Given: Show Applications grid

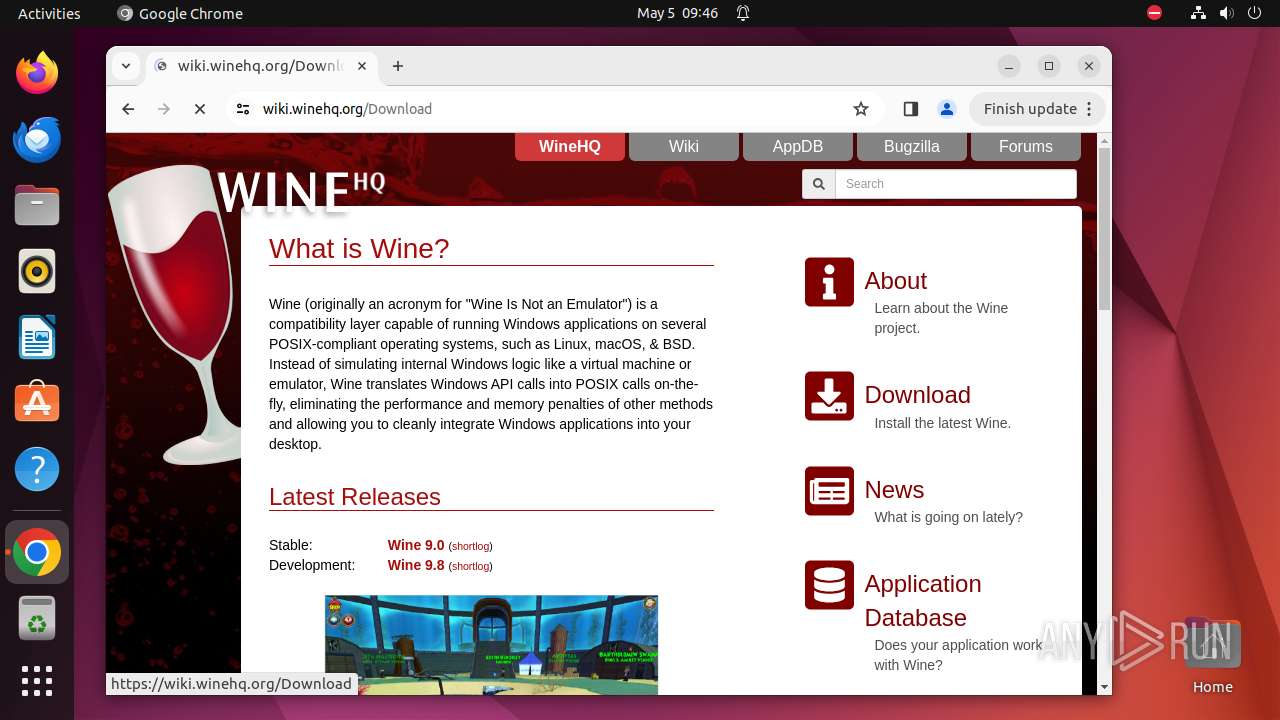Looking at the screenshot, I should (x=37, y=681).
